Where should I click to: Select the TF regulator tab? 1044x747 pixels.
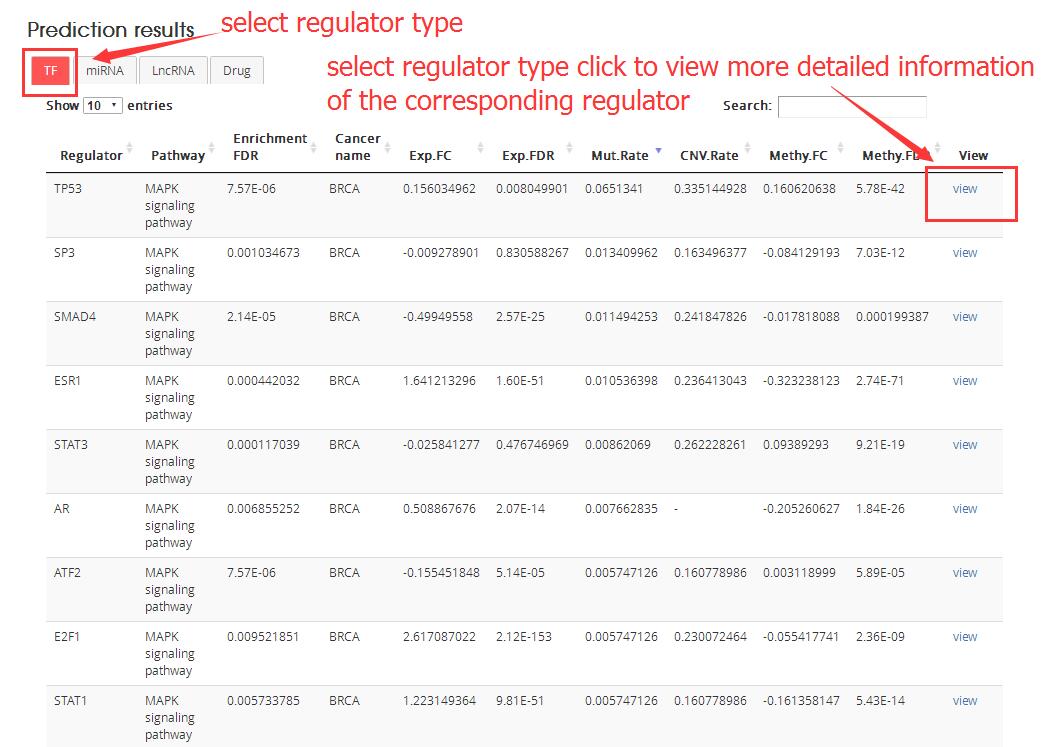click(50, 71)
